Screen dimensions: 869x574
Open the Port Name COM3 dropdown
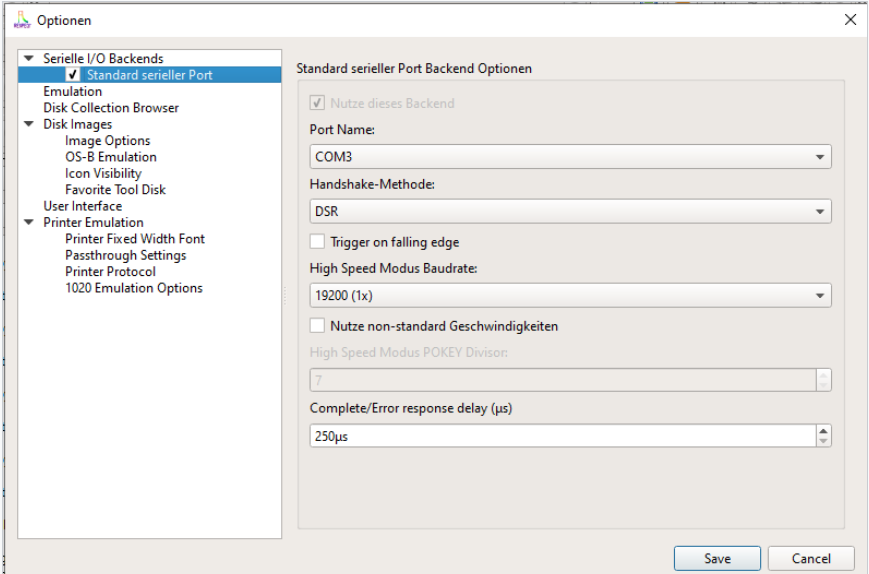point(570,157)
